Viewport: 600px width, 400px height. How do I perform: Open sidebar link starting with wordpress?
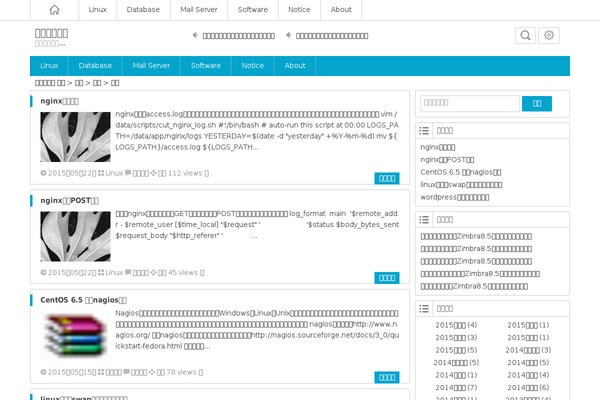[x=455, y=198]
